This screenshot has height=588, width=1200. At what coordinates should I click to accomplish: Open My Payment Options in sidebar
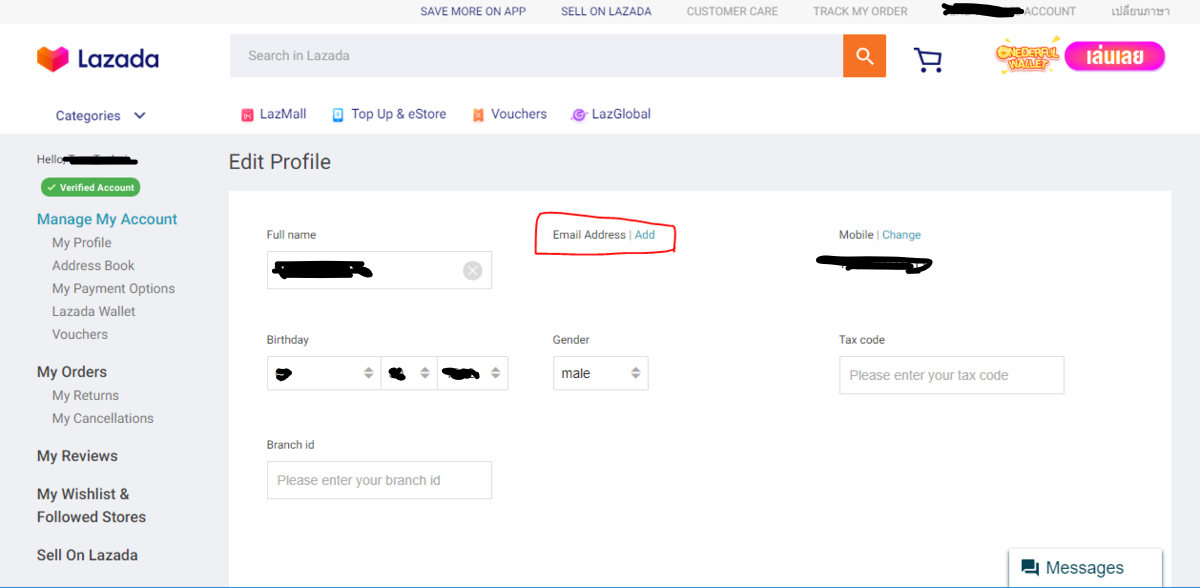coord(113,289)
